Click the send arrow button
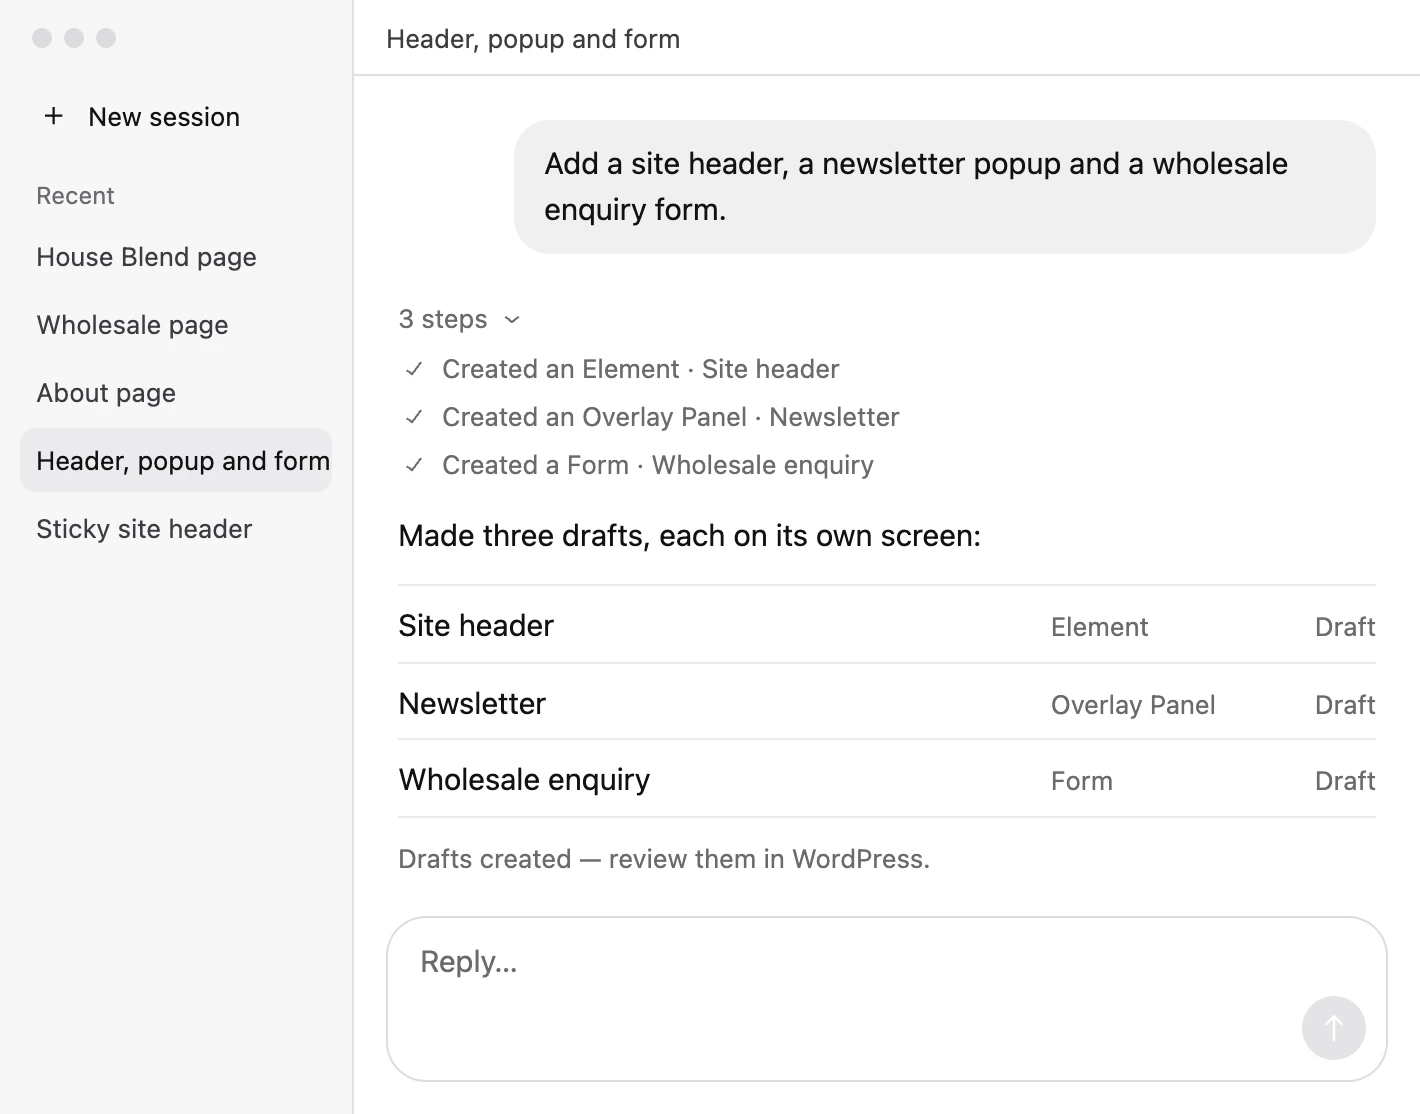Image resolution: width=1420 pixels, height=1114 pixels. pos(1333,1027)
